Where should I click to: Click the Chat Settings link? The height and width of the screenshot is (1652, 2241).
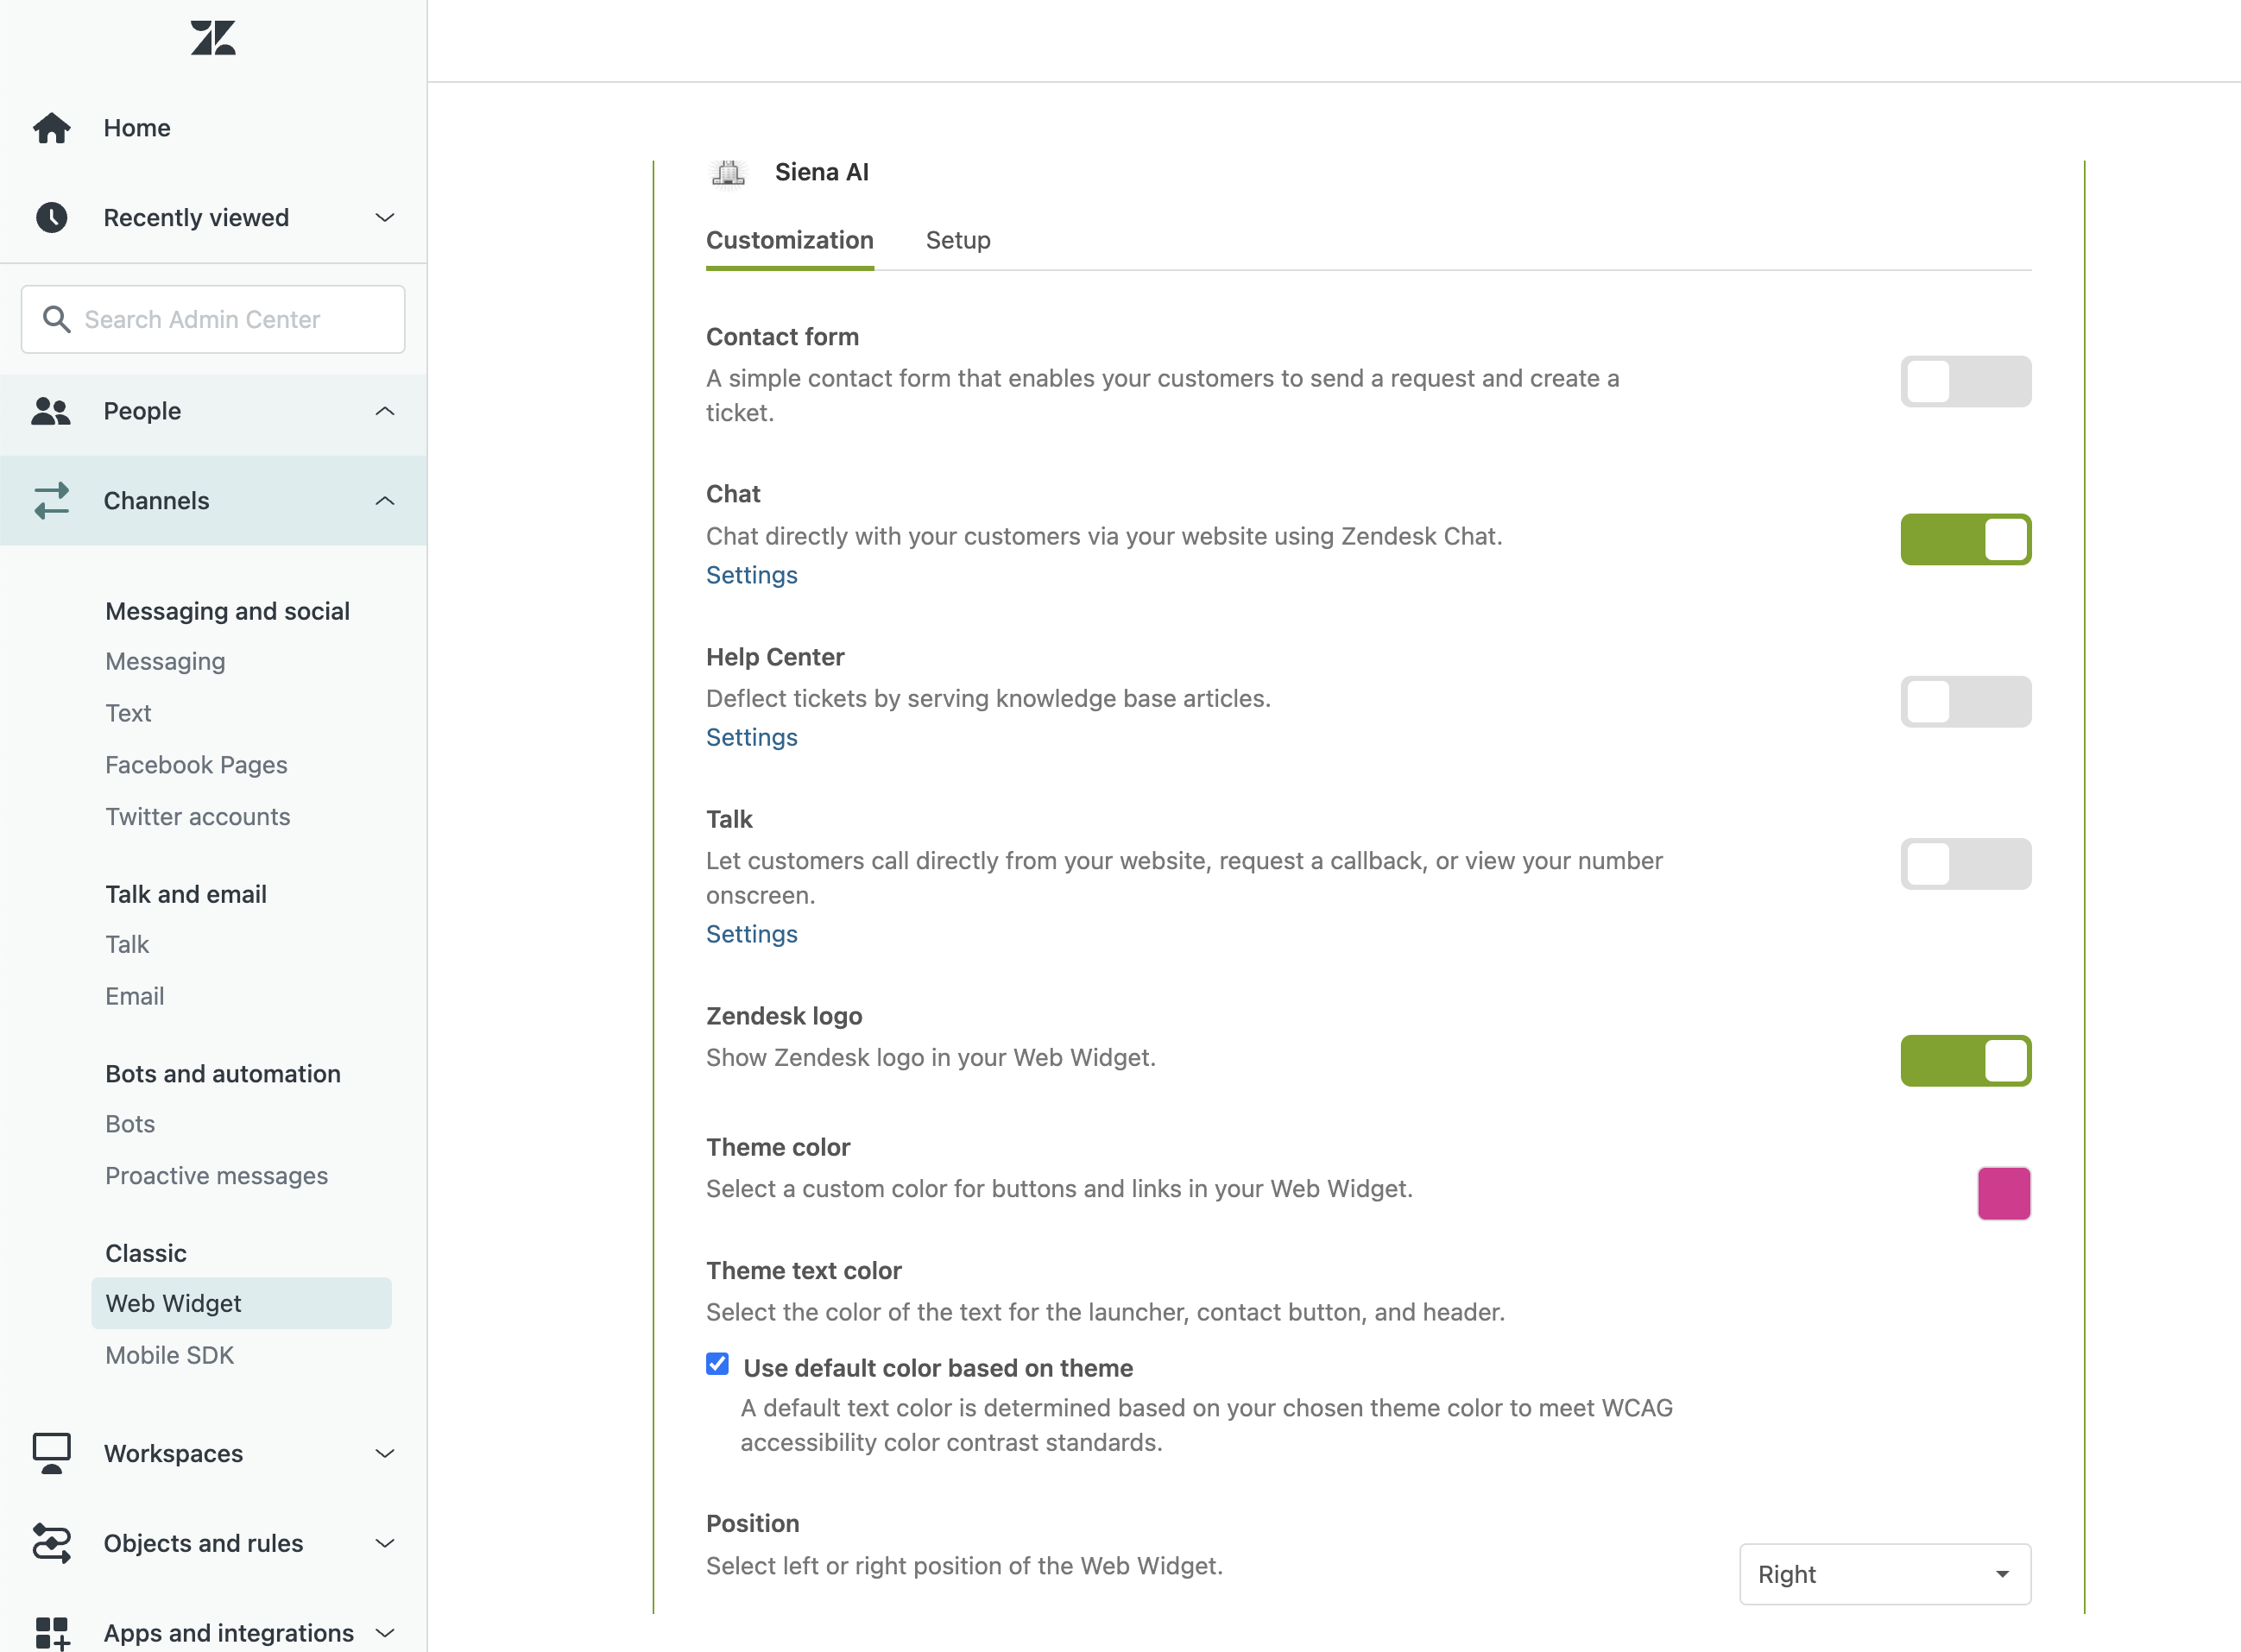pyautogui.click(x=752, y=575)
